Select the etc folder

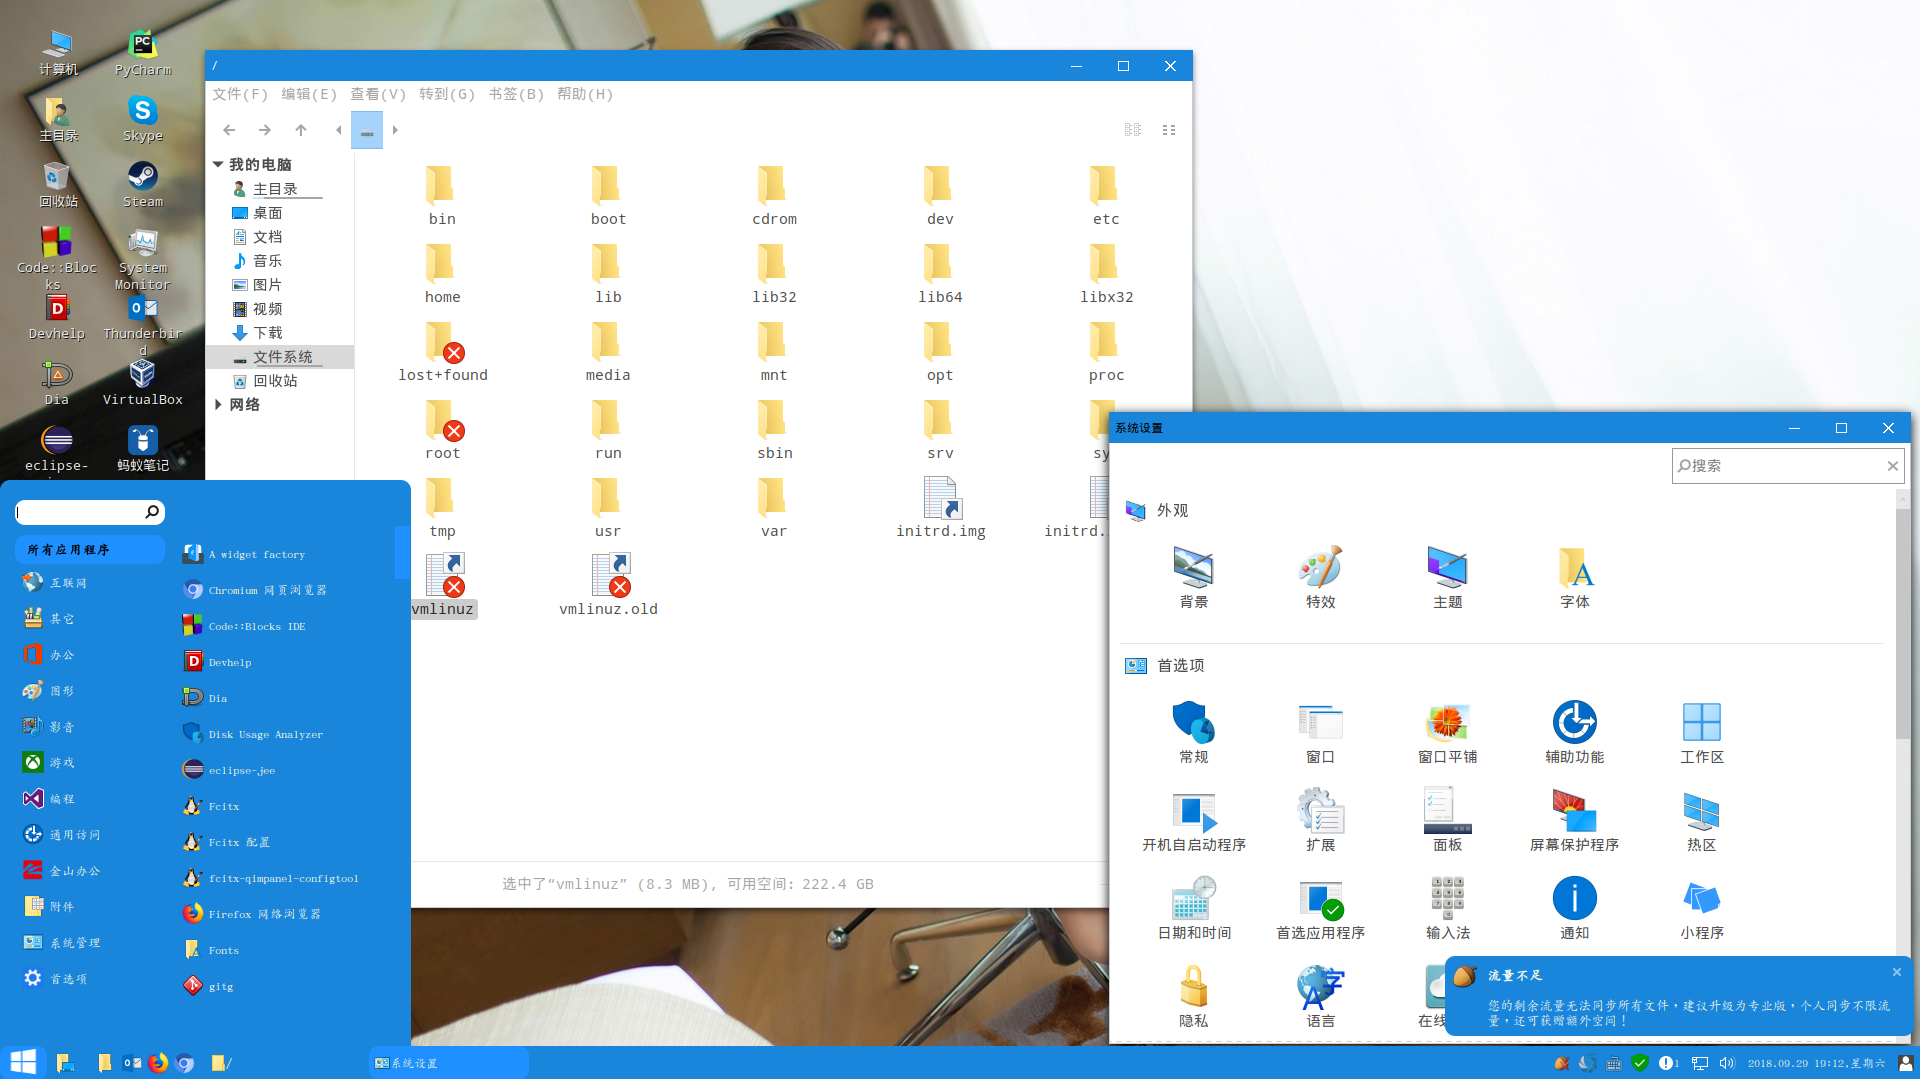click(1105, 196)
